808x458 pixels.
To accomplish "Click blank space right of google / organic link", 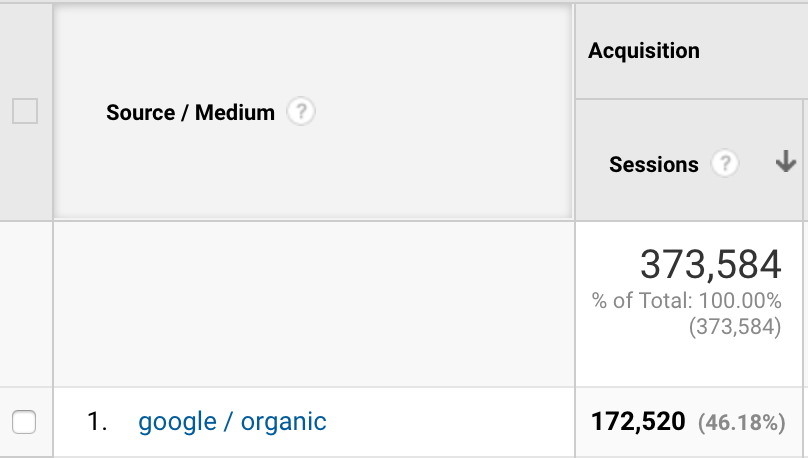I will (x=448, y=422).
